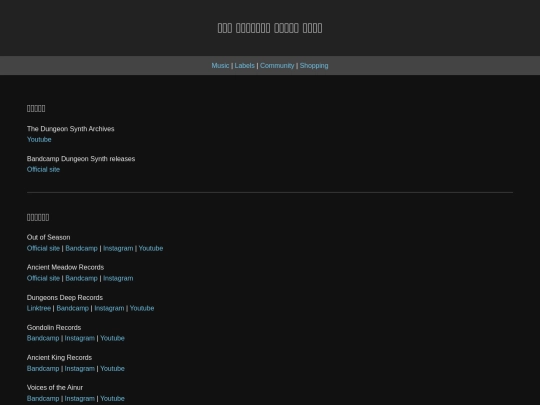This screenshot has height=405, width=540.
Task: Open Ancient Meadow Records Instagram
Action: point(118,278)
